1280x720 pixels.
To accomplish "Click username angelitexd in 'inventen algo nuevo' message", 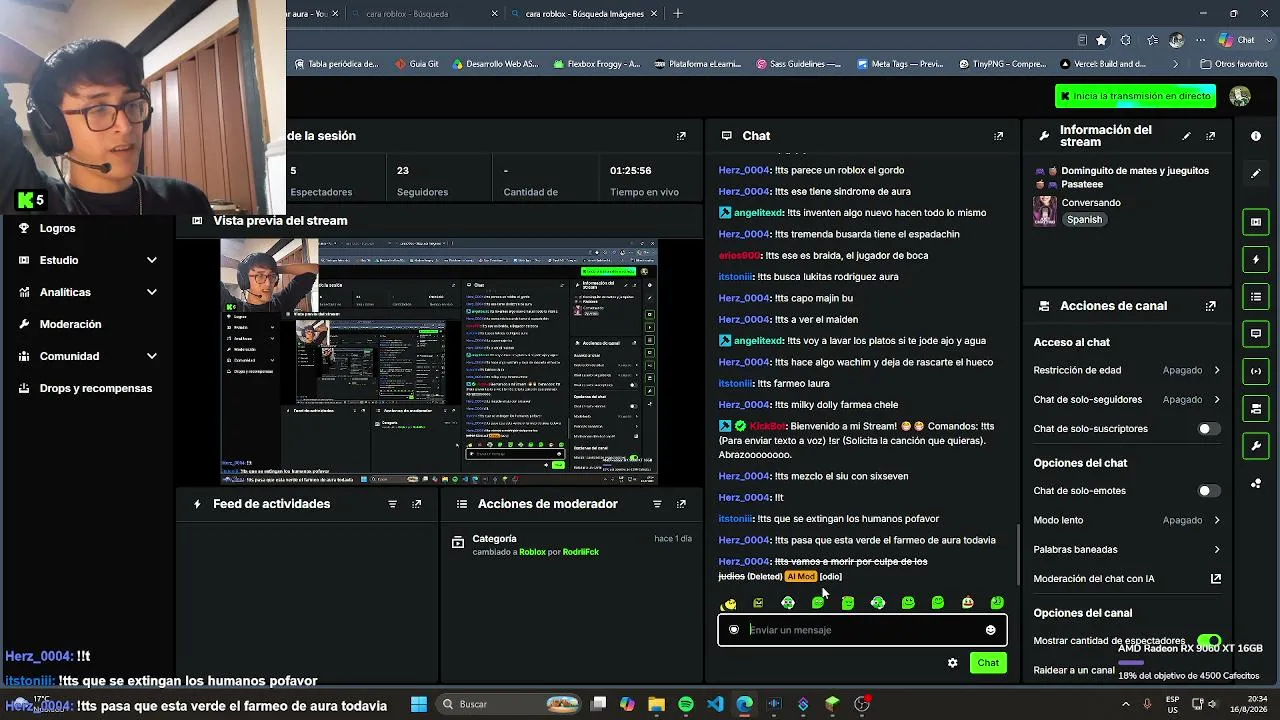I will point(758,213).
